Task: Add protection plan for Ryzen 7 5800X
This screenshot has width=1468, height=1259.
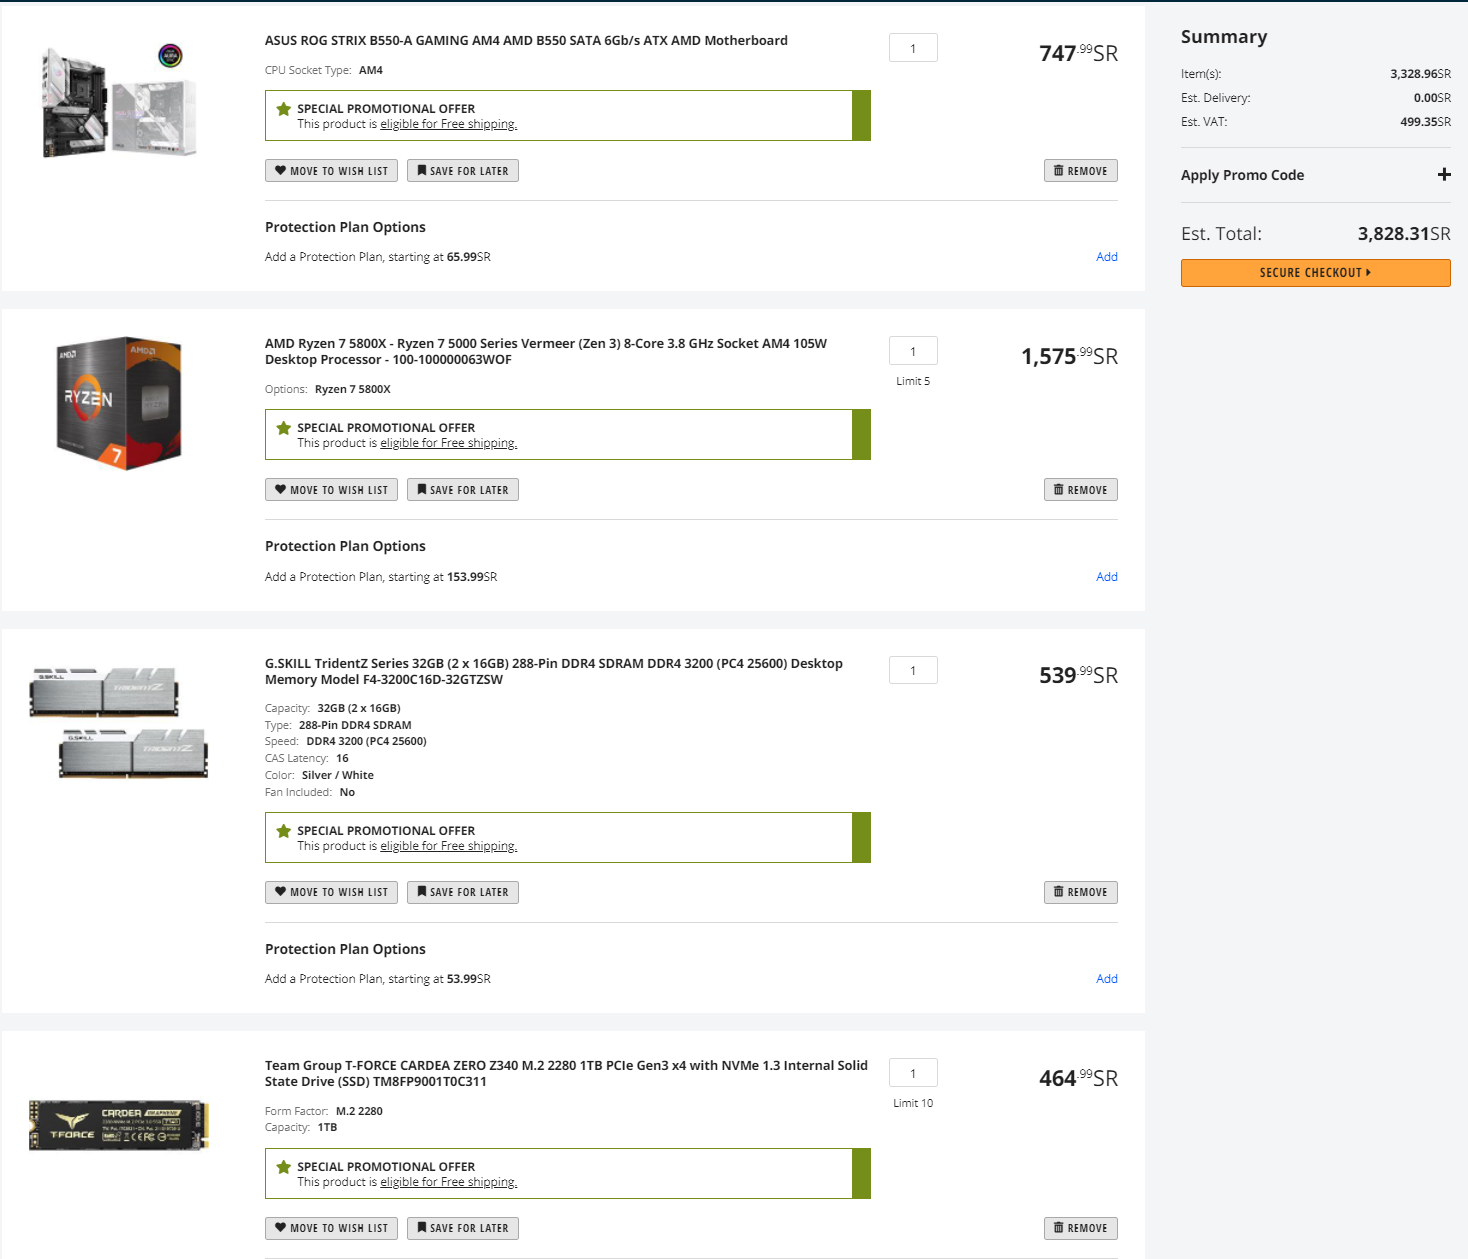Action: click(1107, 577)
